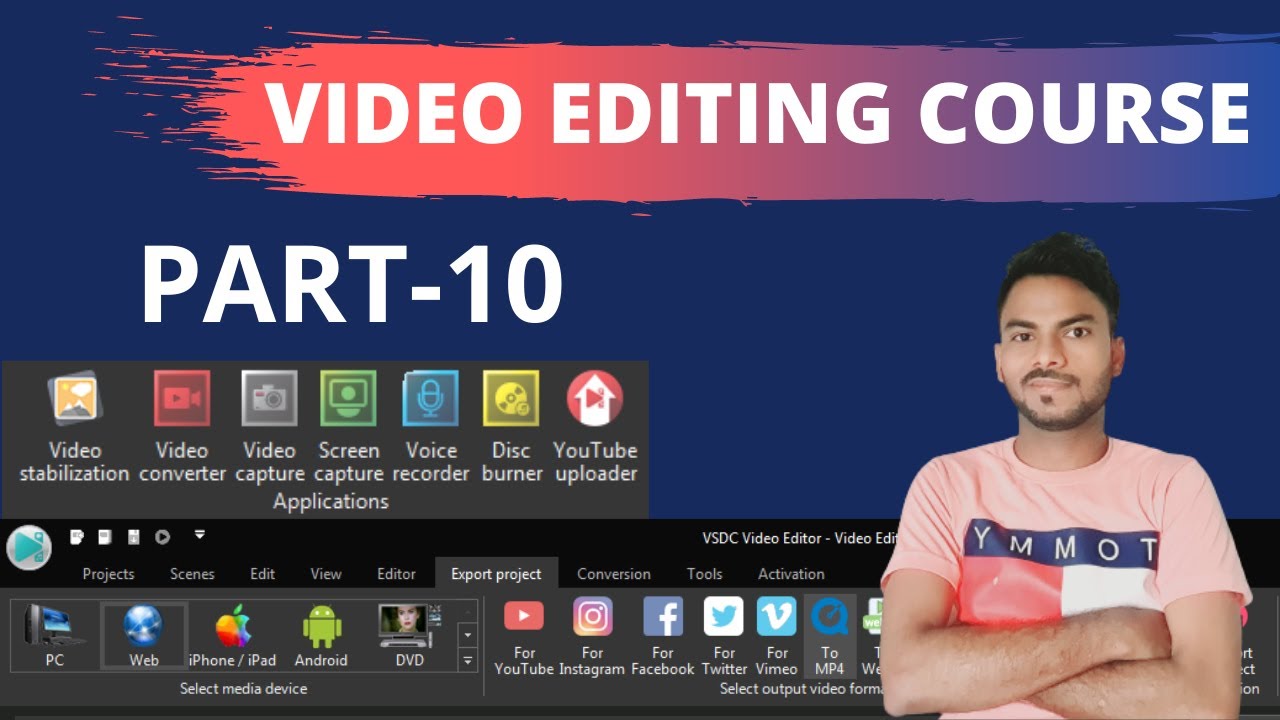The width and height of the screenshot is (1280, 720).
Task: Choose Android as the media device
Action: [321, 636]
